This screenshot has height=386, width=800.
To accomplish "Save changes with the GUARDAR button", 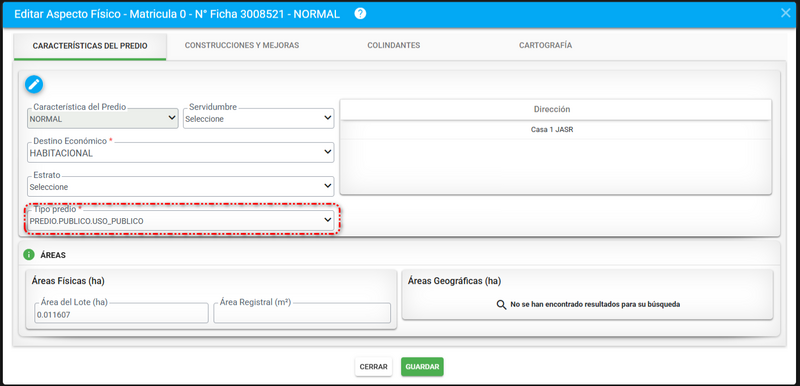I will tap(422, 367).
